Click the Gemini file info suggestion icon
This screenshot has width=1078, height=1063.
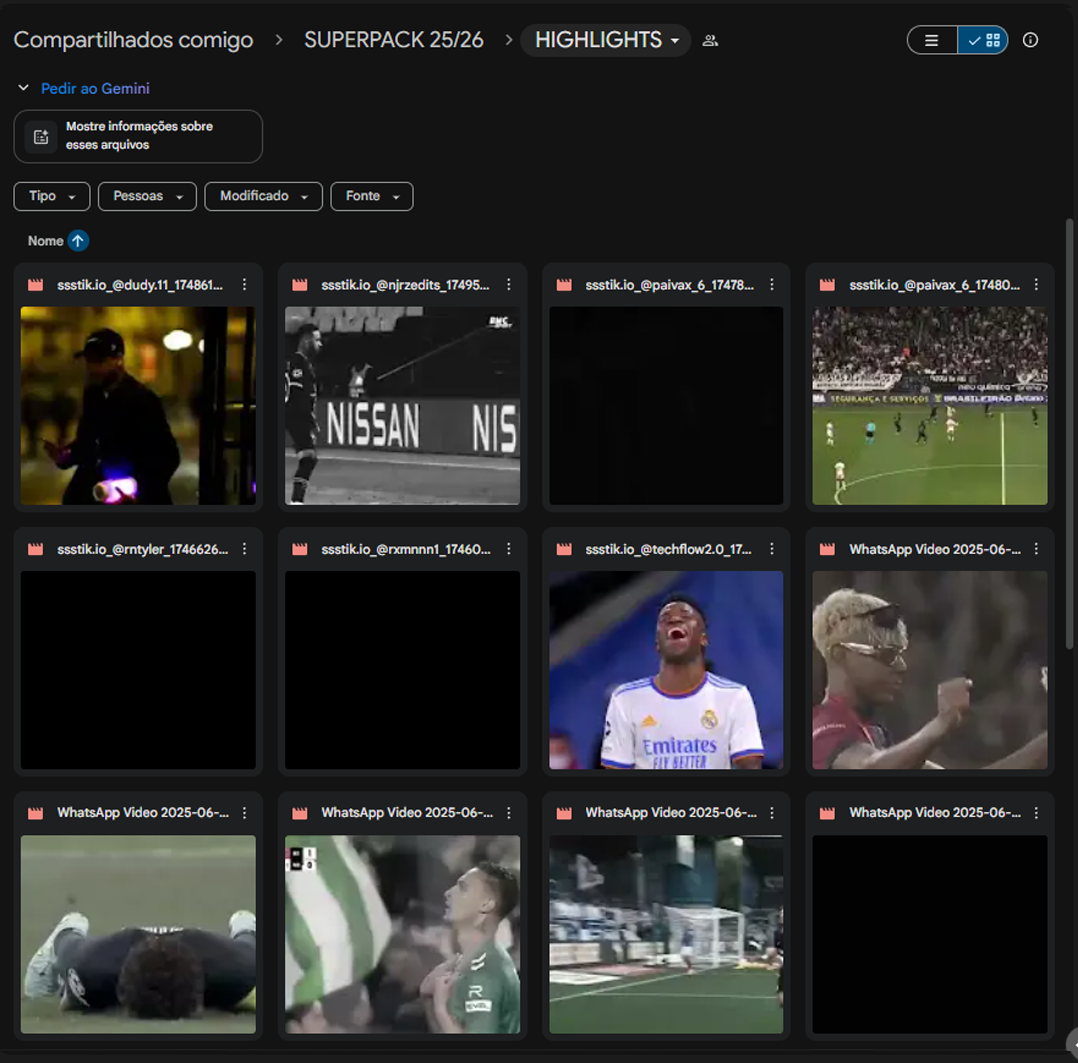[x=41, y=137]
